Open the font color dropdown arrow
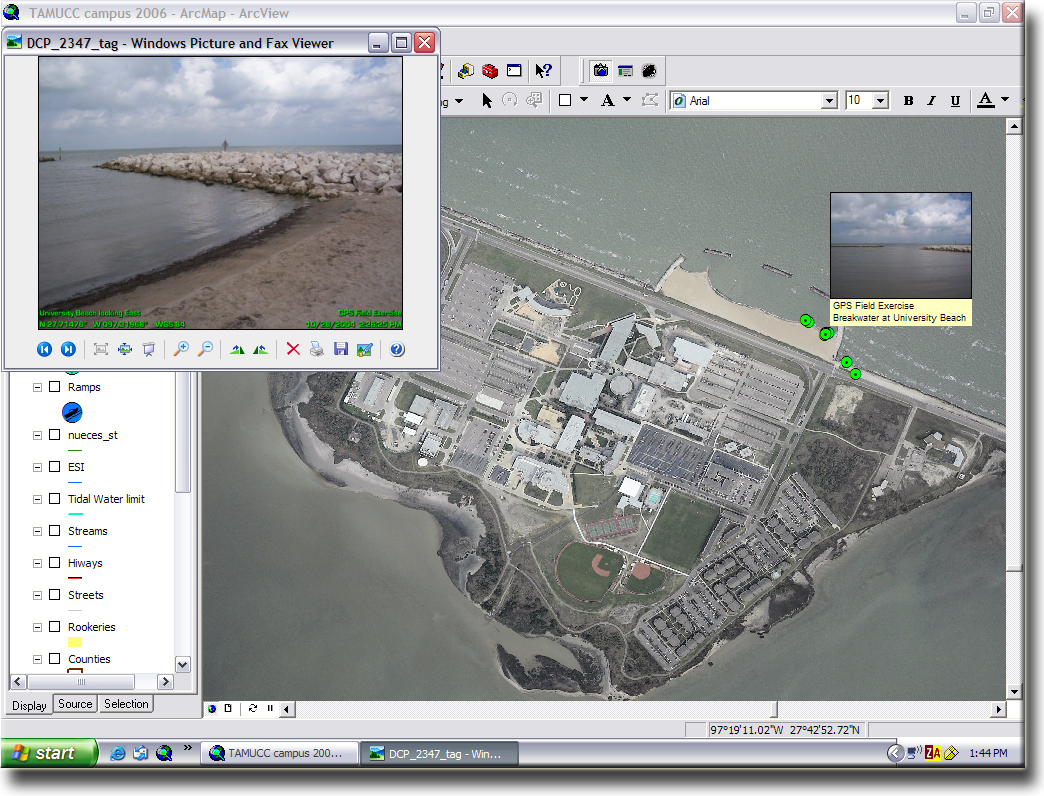The image size is (1044, 796). point(1005,100)
